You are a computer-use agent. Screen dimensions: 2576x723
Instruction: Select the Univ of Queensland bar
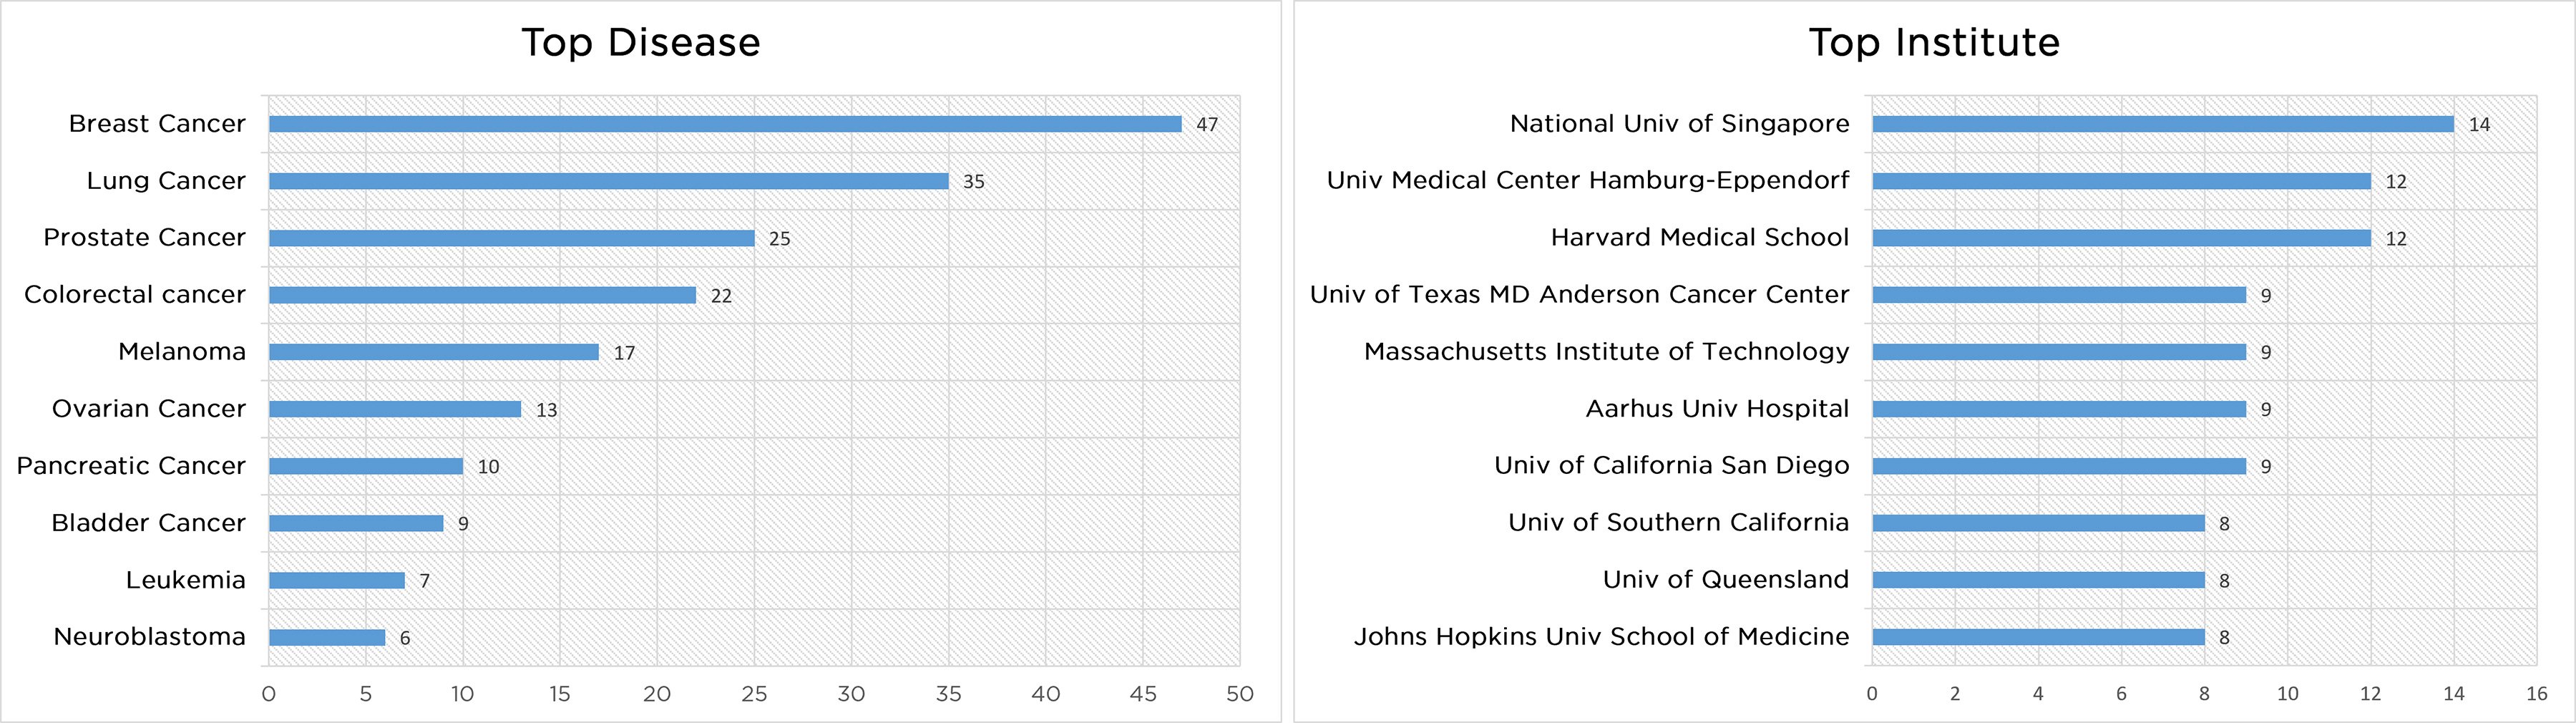(x=2038, y=580)
